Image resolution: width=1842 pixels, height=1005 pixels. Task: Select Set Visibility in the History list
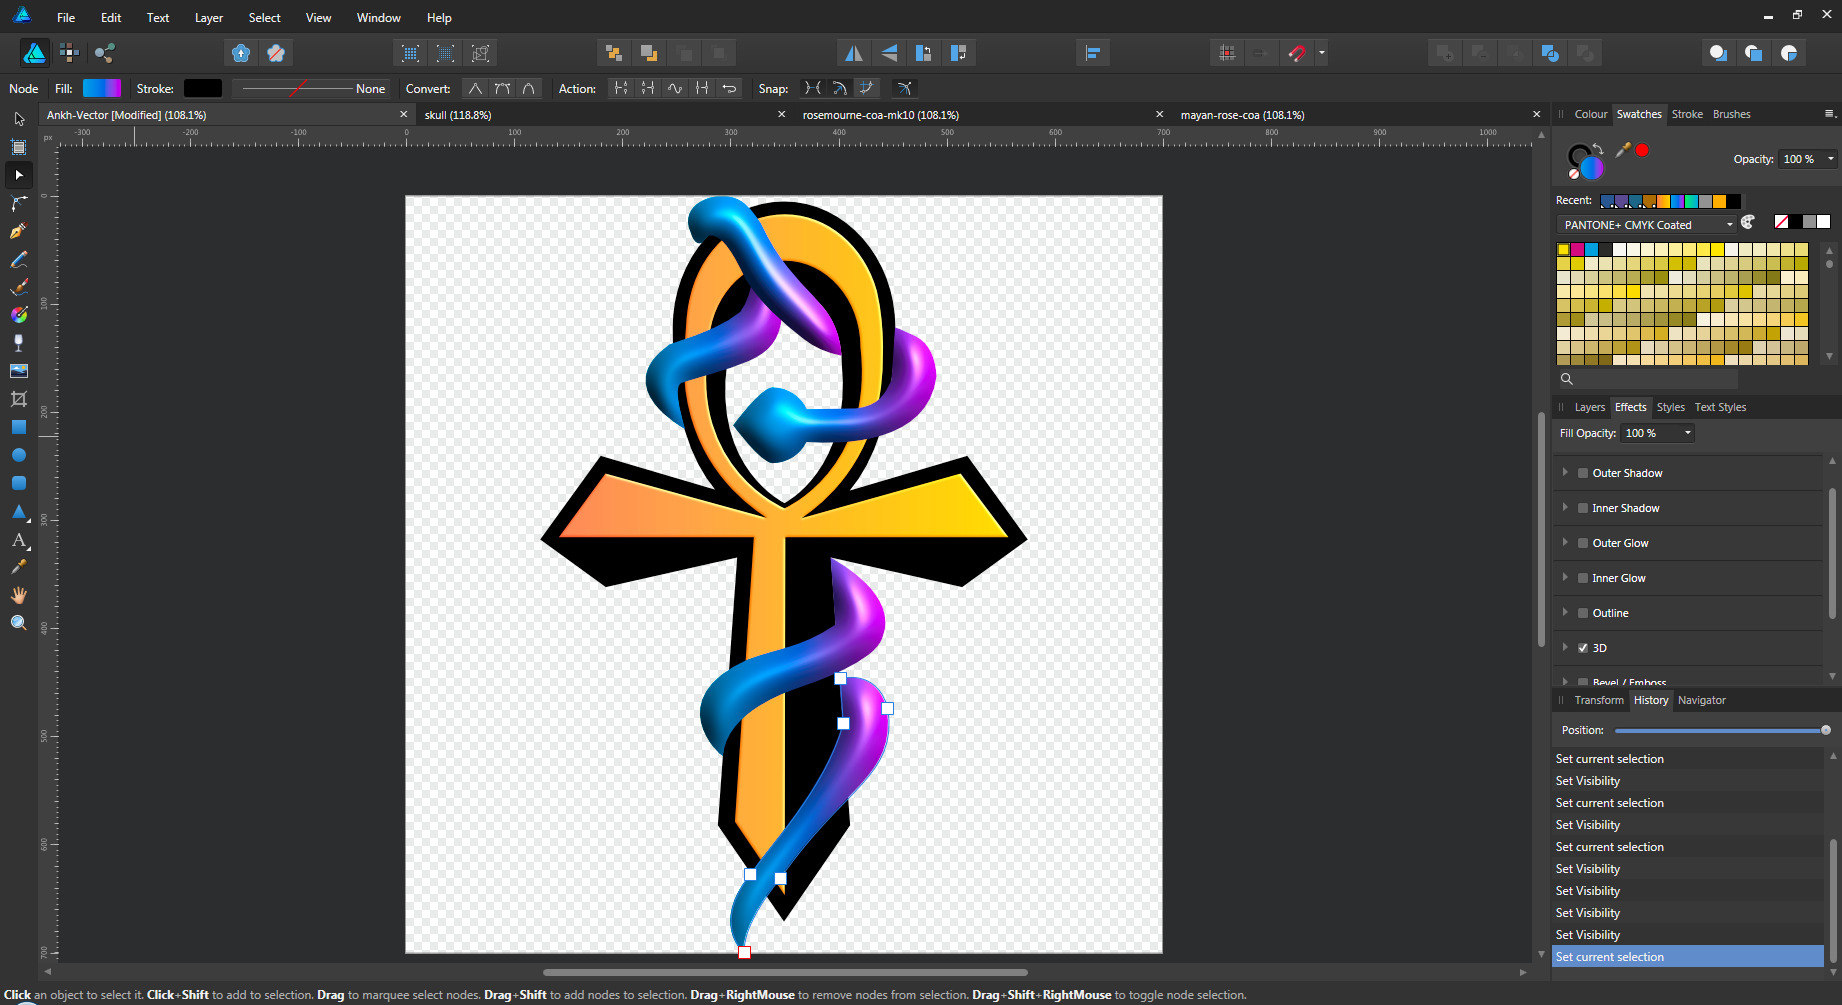click(x=1588, y=780)
